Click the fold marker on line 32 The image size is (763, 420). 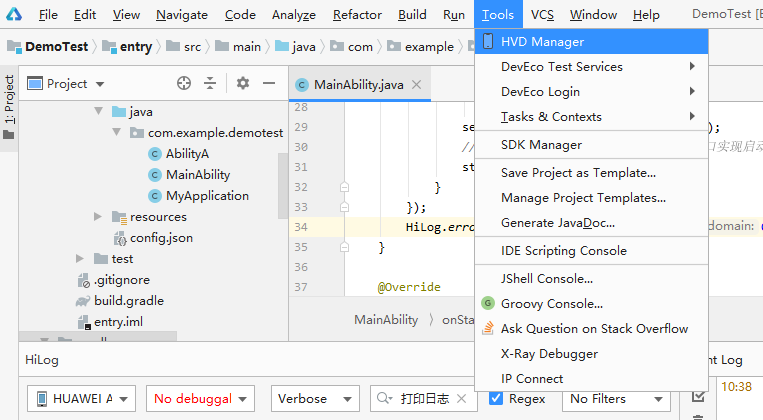pyautogui.click(x=345, y=187)
